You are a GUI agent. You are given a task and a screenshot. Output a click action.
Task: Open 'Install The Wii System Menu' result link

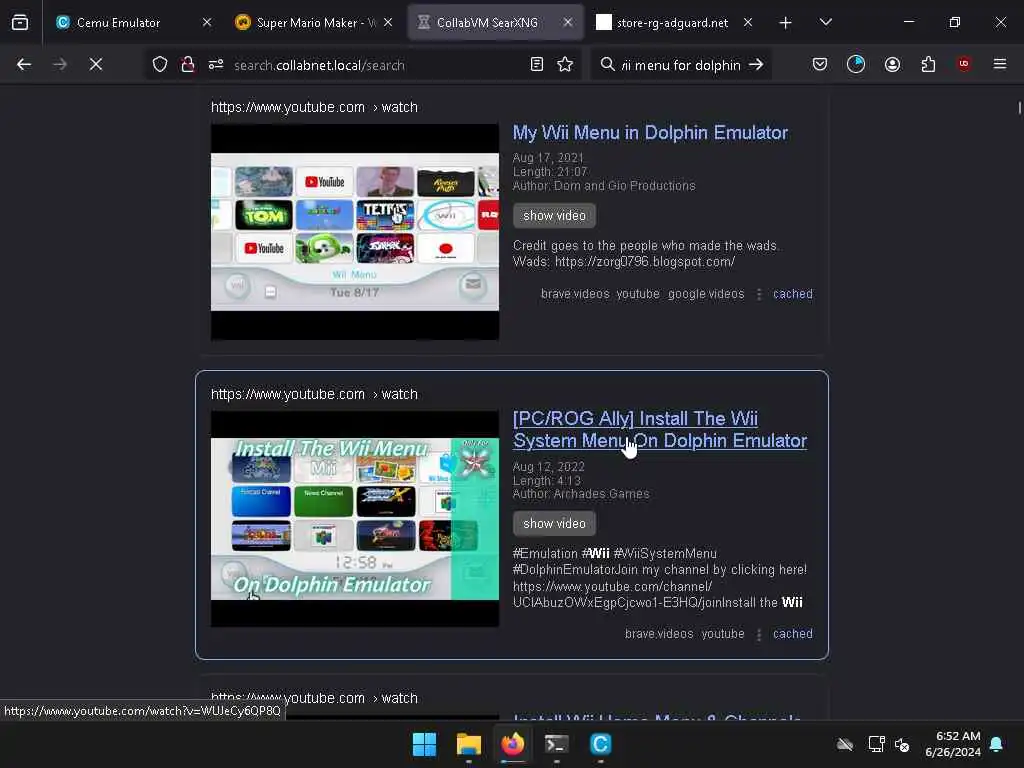[660, 430]
